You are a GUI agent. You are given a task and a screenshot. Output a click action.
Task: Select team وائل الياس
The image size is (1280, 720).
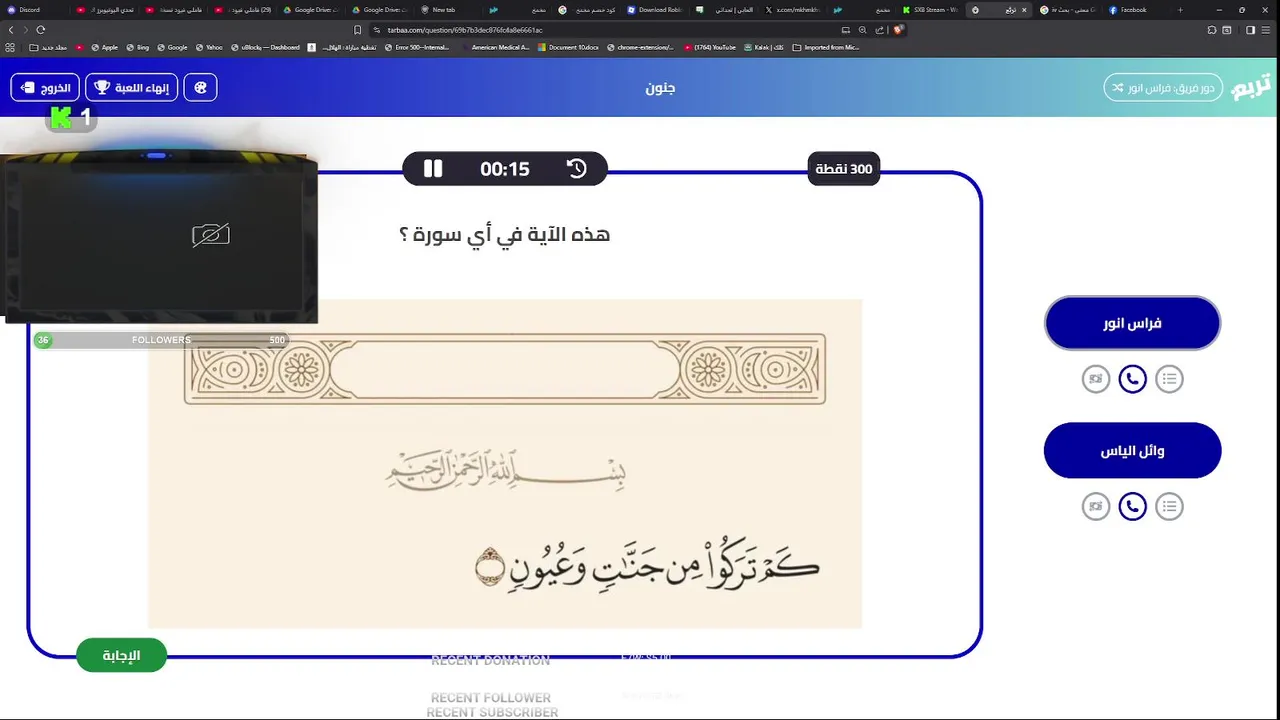coord(1132,450)
